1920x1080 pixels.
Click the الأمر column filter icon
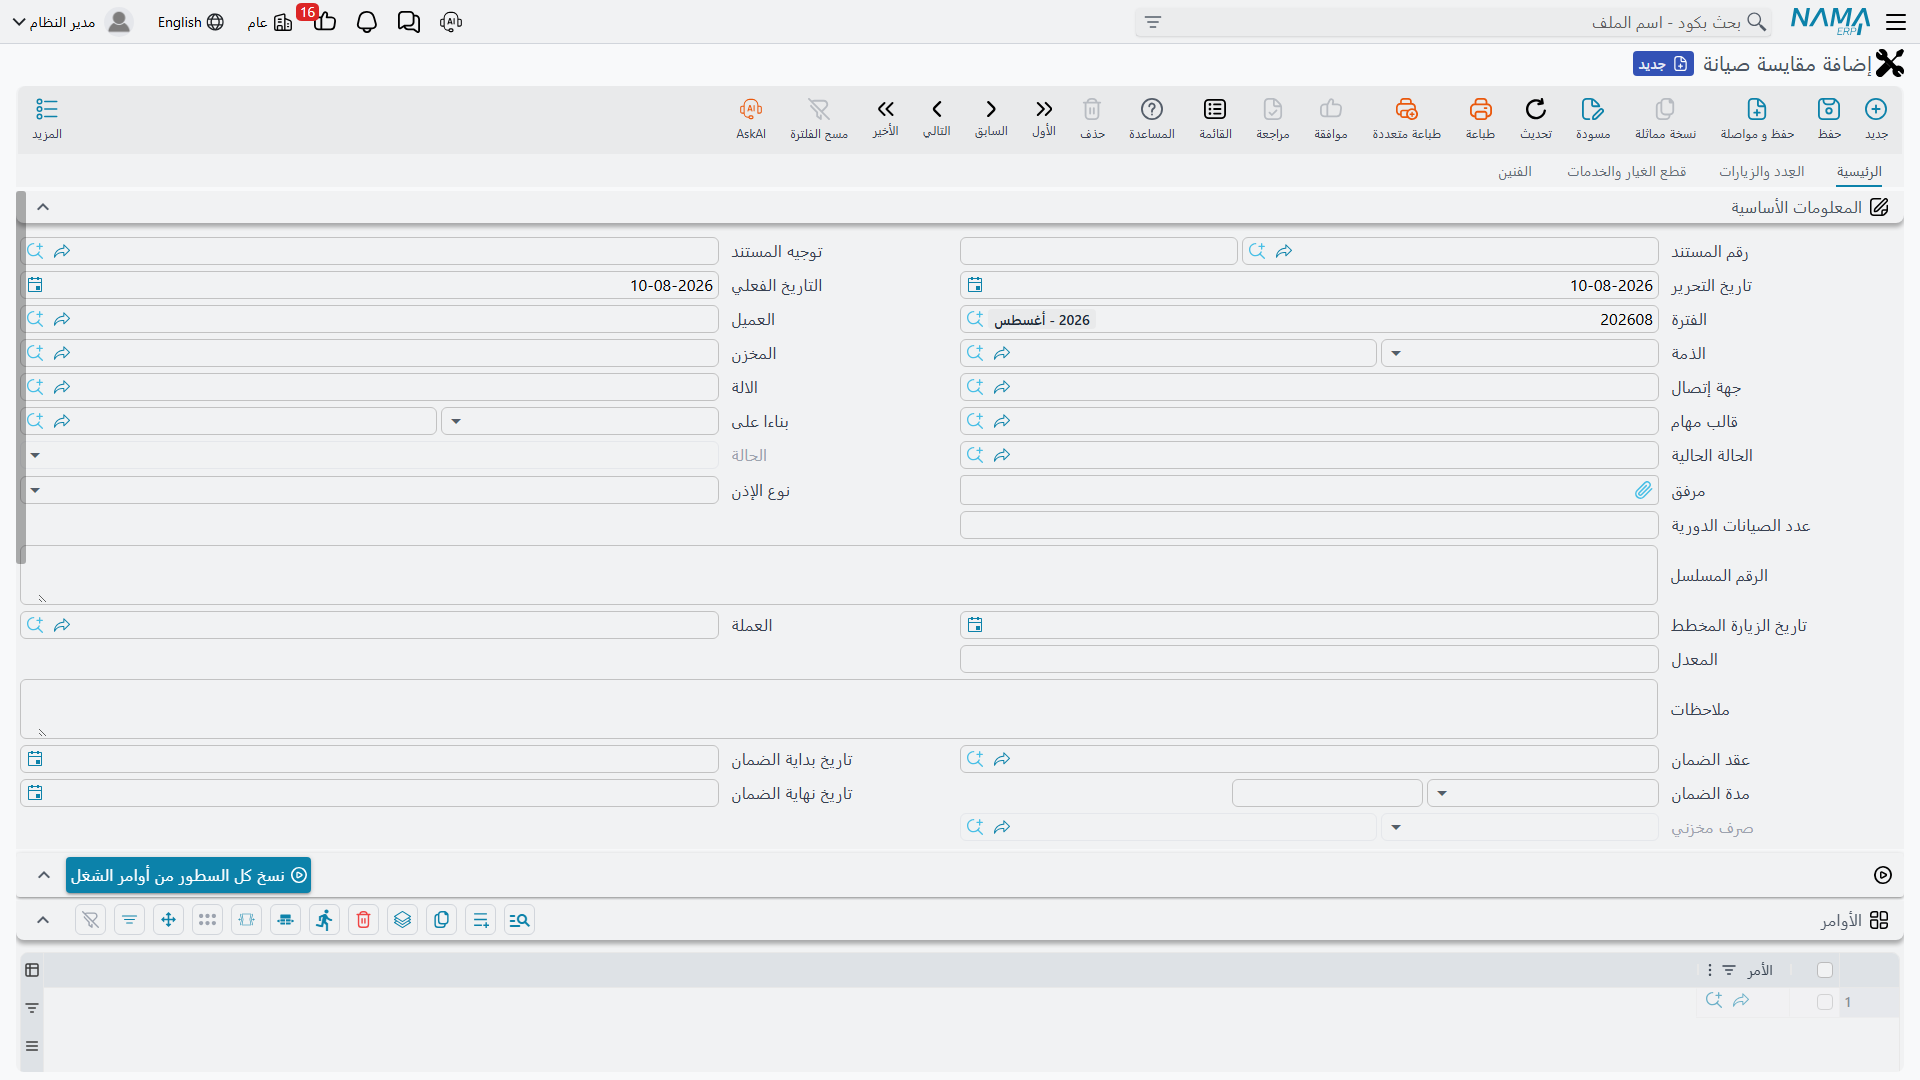point(1729,970)
